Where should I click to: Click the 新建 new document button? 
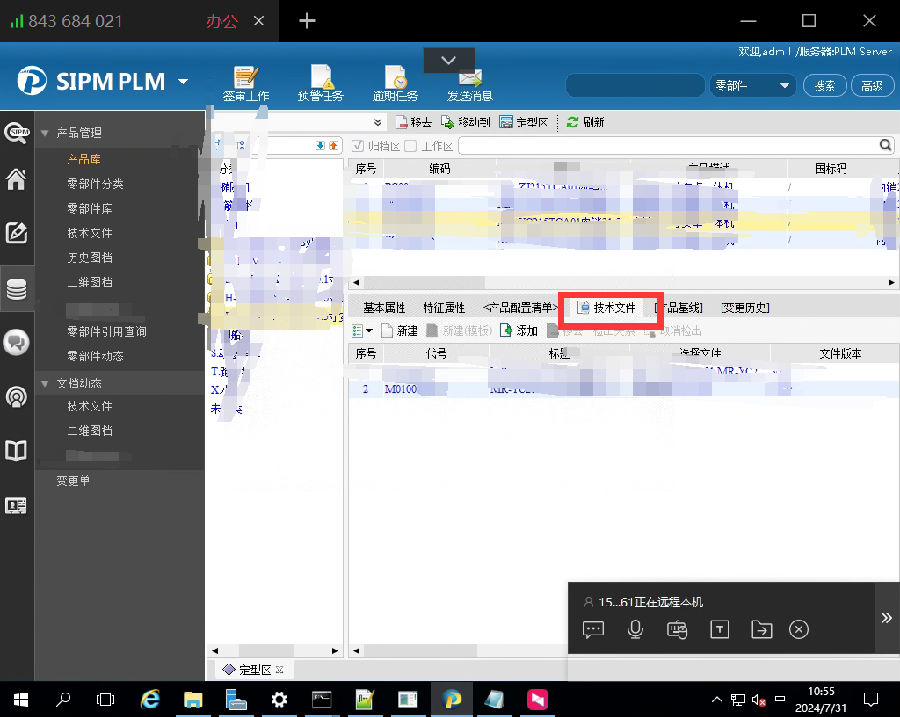click(398, 330)
